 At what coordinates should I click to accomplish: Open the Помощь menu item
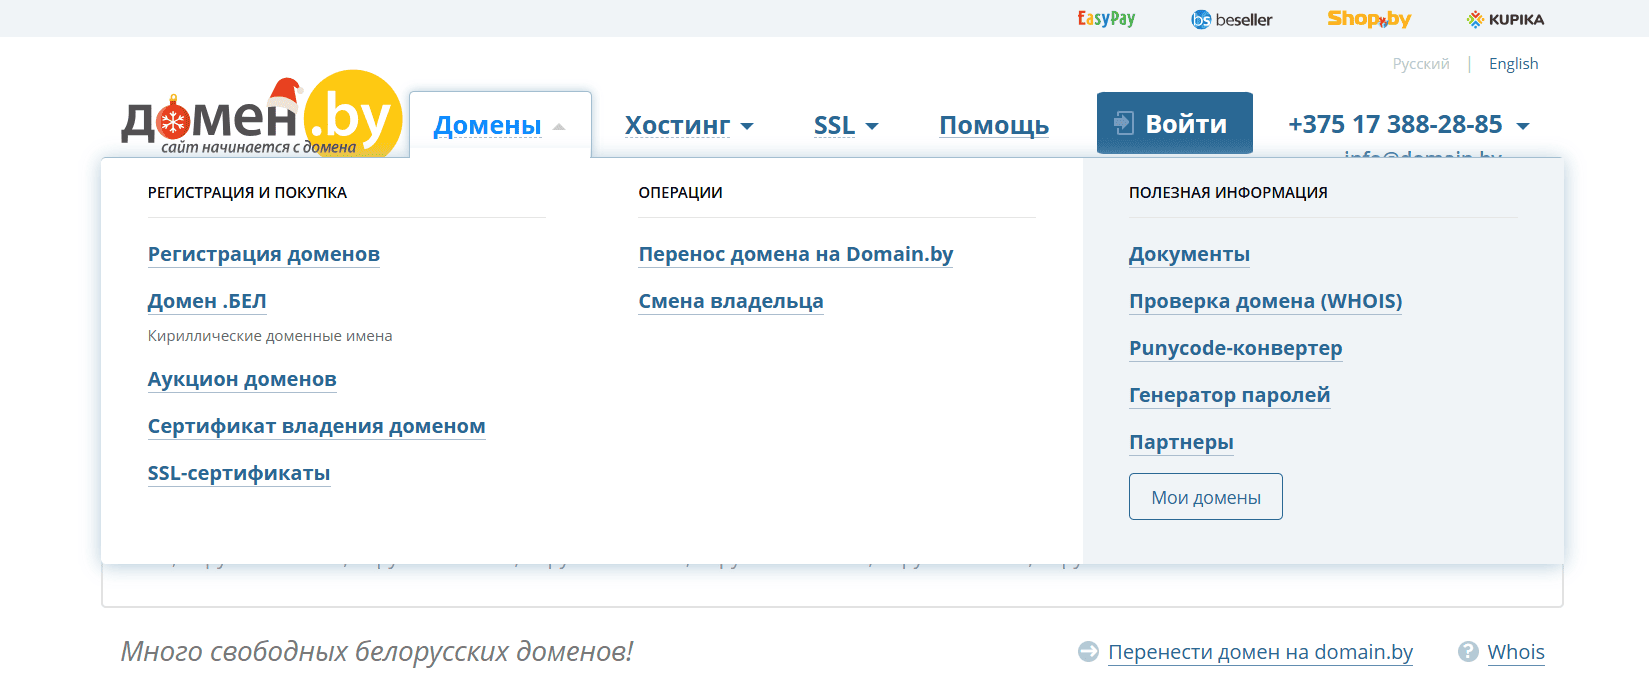click(993, 125)
